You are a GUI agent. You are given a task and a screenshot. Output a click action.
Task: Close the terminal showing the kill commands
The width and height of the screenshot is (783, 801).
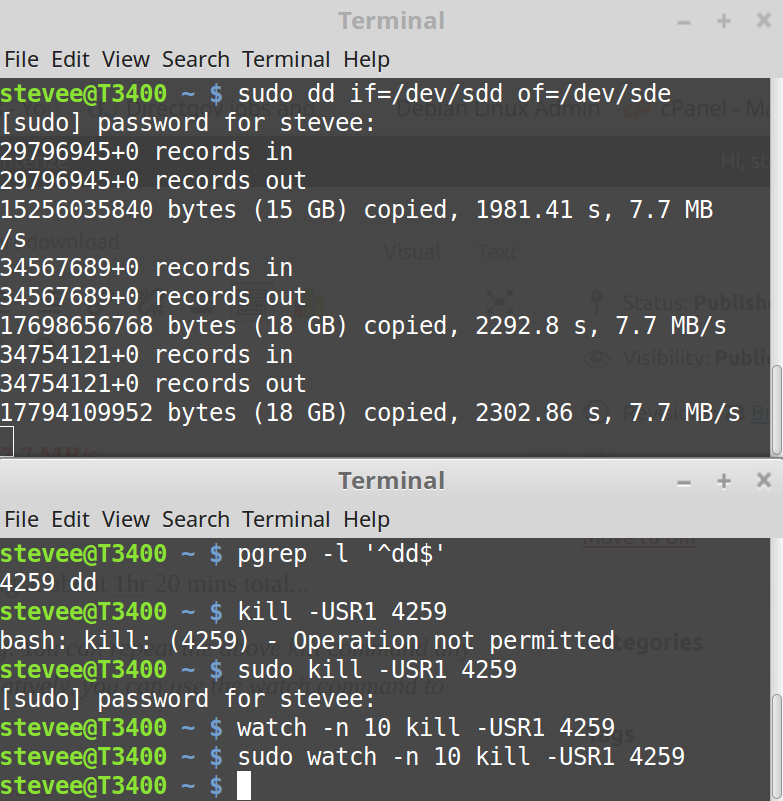[x=763, y=481]
